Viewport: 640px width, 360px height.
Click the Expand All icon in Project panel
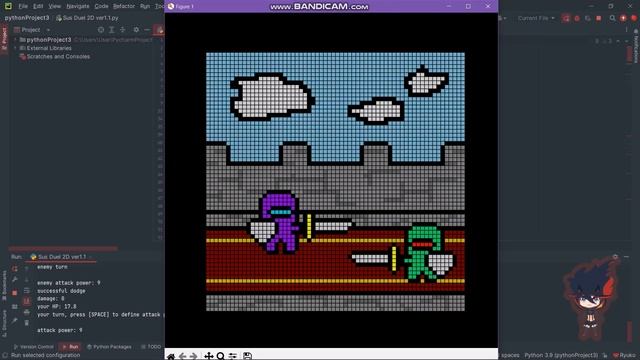111,30
